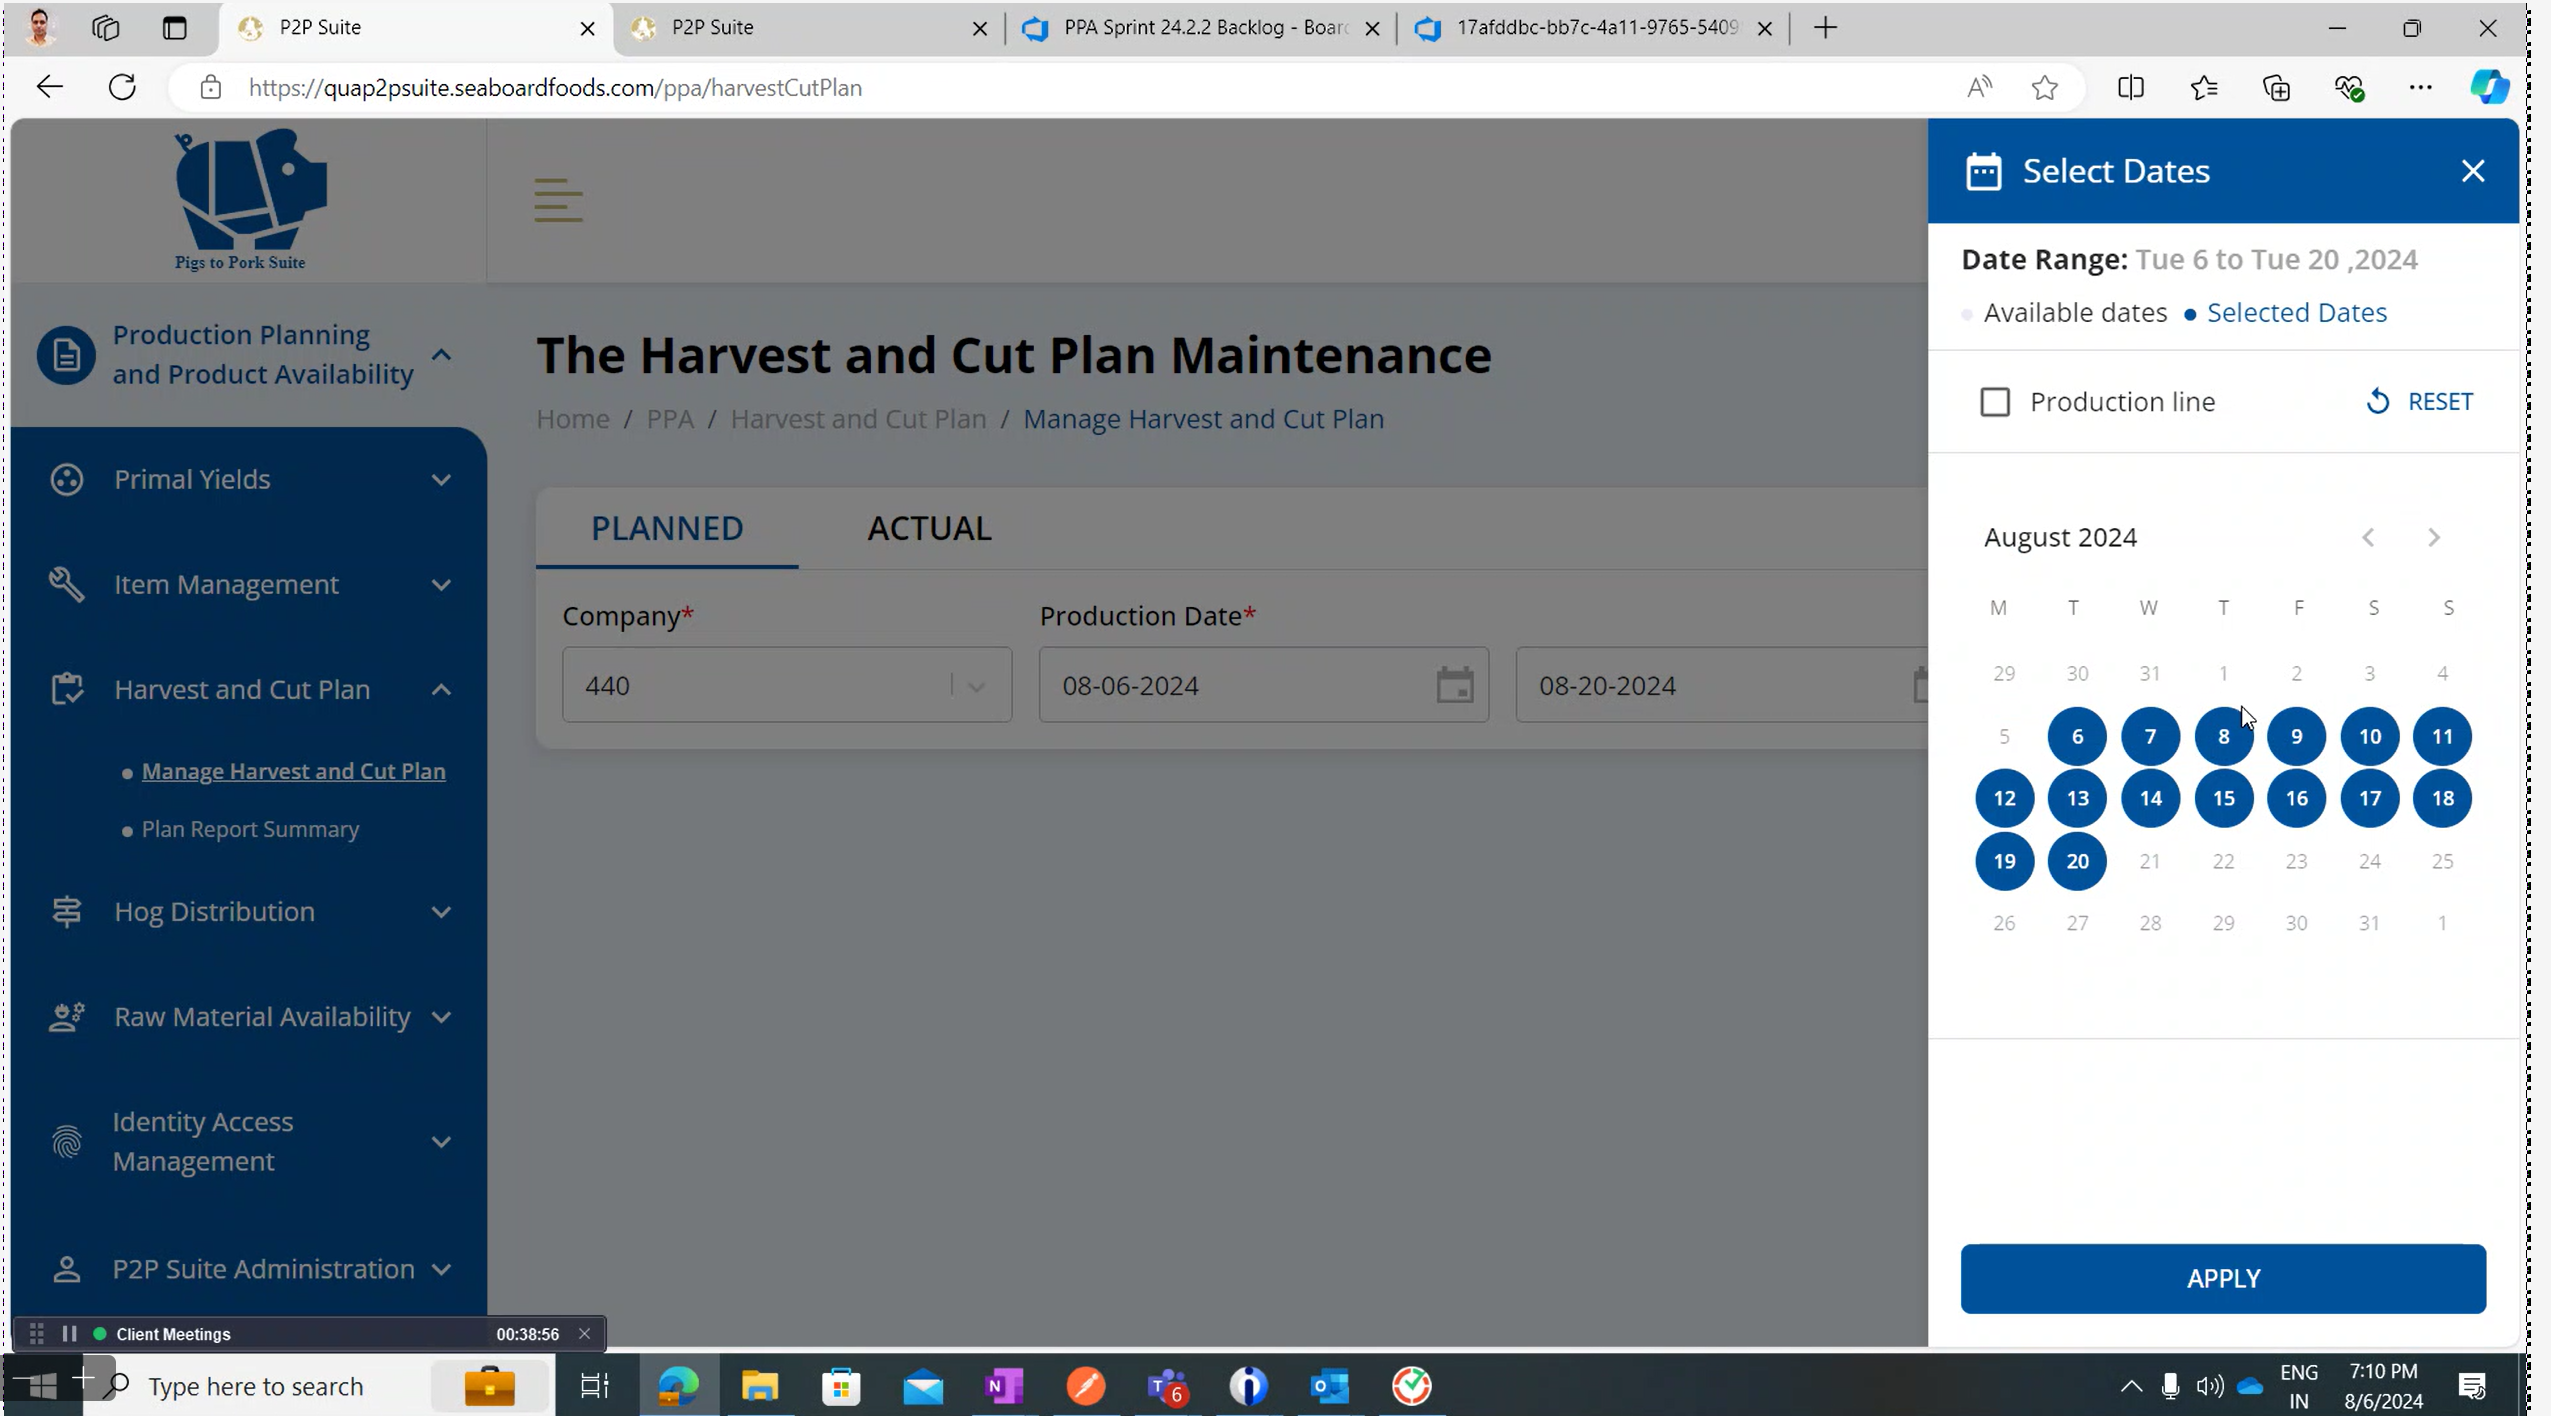This screenshot has height=1416, width=2551.
Task: Open the Company dropdown
Action: [976, 686]
